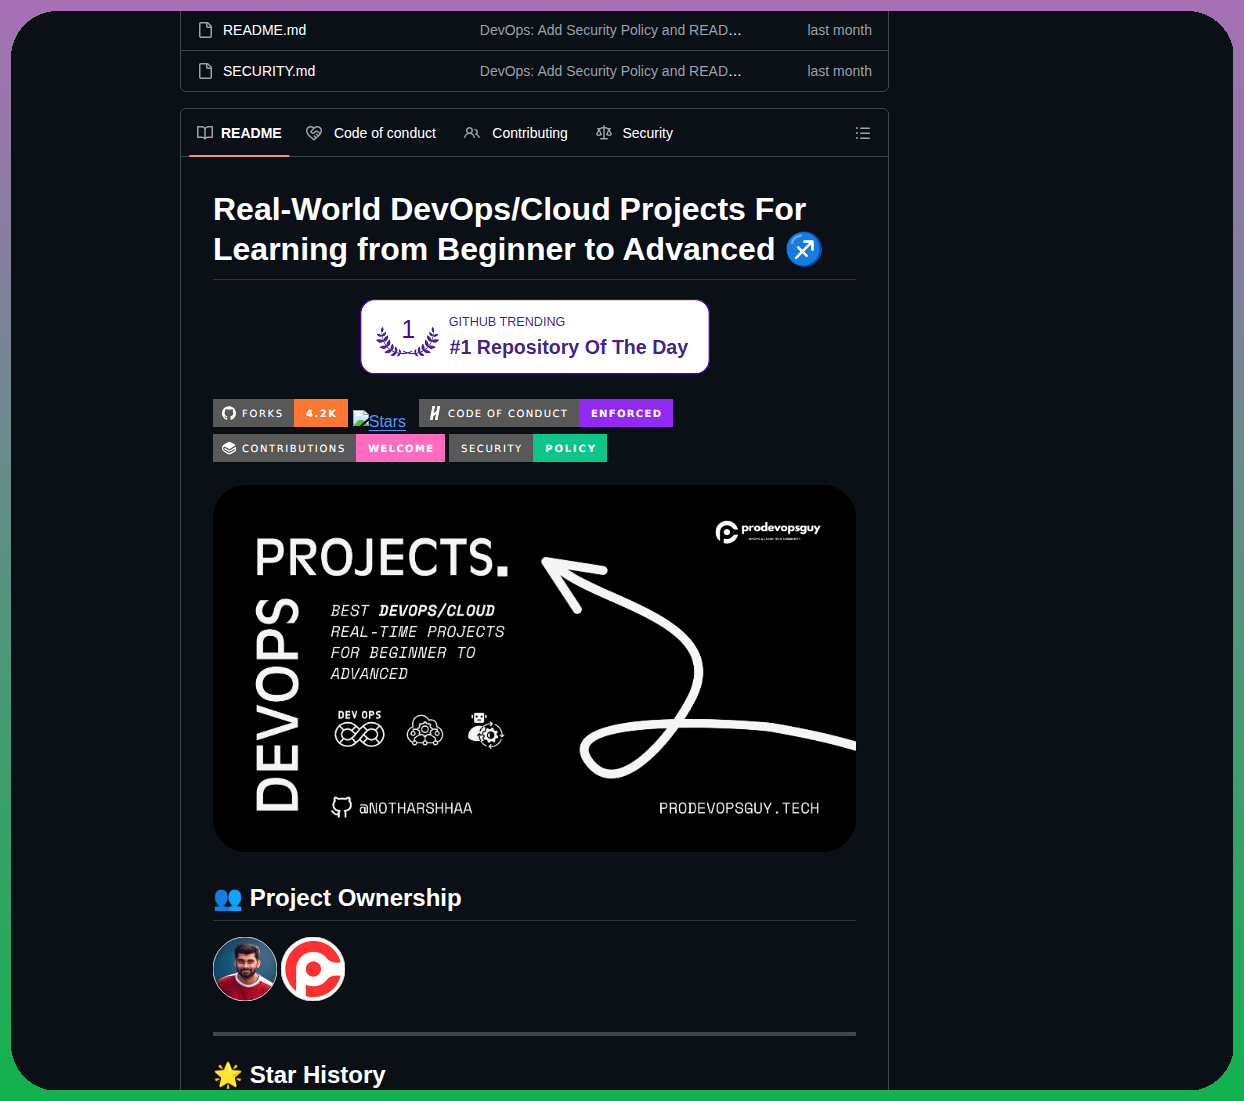Click the star emoji beside Star History
This screenshot has width=1244, height=1101.
[x=228, y=1075]
